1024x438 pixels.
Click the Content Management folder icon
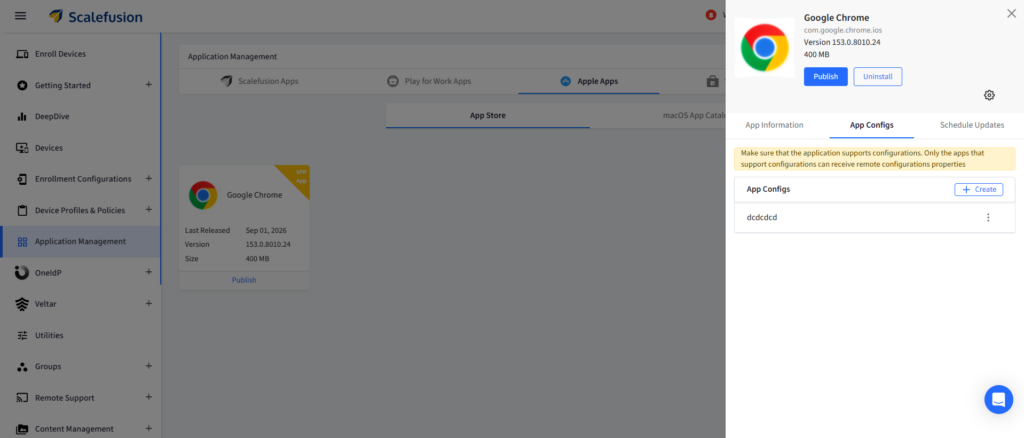coord(22,429)
